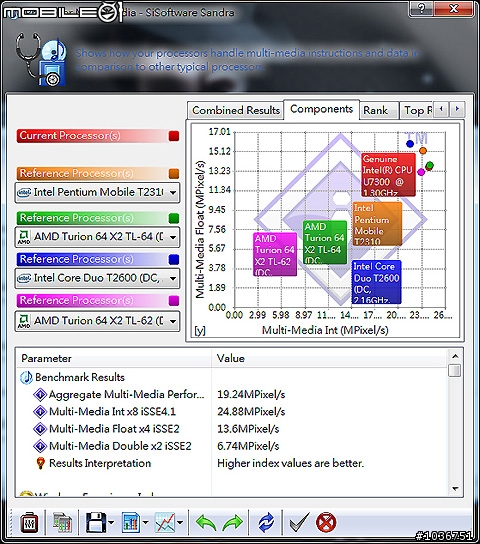Image resolution: width=480 pixels, height=544 pixels.
Task: Click the Benchmark Results section icon
Action: (26, 377)
